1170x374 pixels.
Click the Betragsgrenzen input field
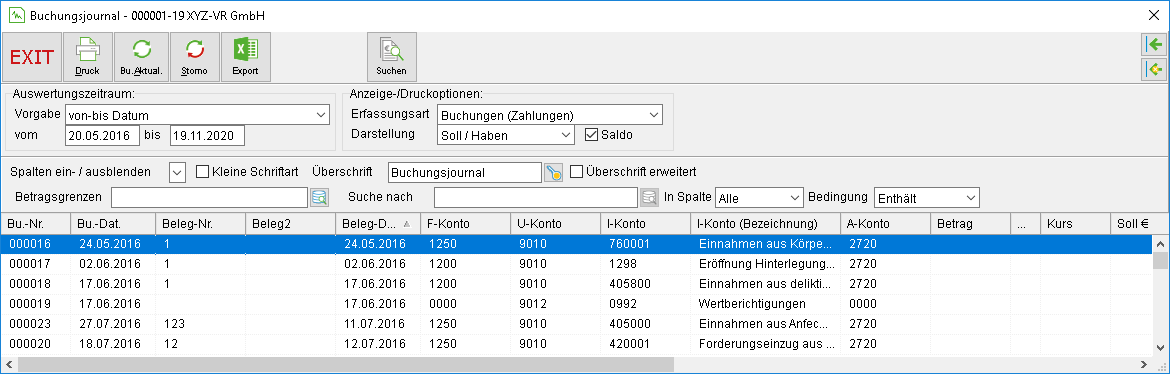pos(209,197)
